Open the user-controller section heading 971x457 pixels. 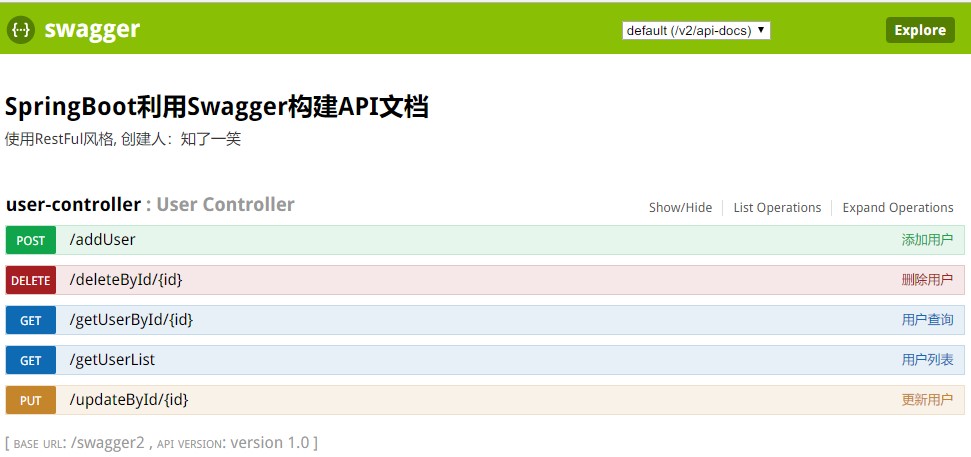pos(73,204)
